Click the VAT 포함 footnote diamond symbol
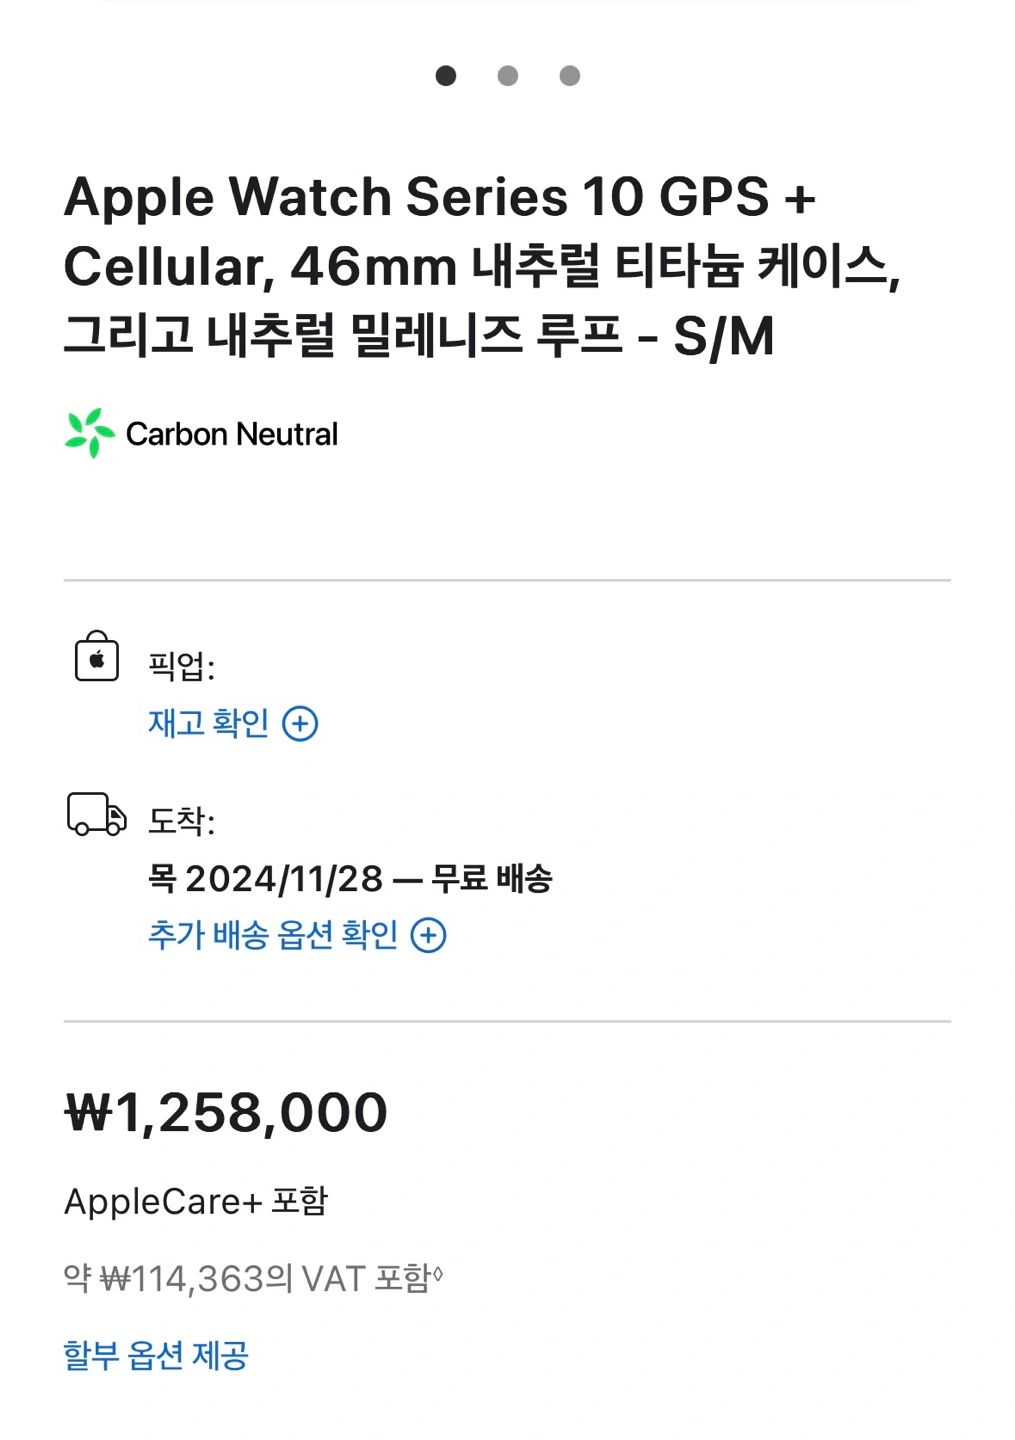The width and height of the screenshot is (1015, 1440). click(437, 1272)
